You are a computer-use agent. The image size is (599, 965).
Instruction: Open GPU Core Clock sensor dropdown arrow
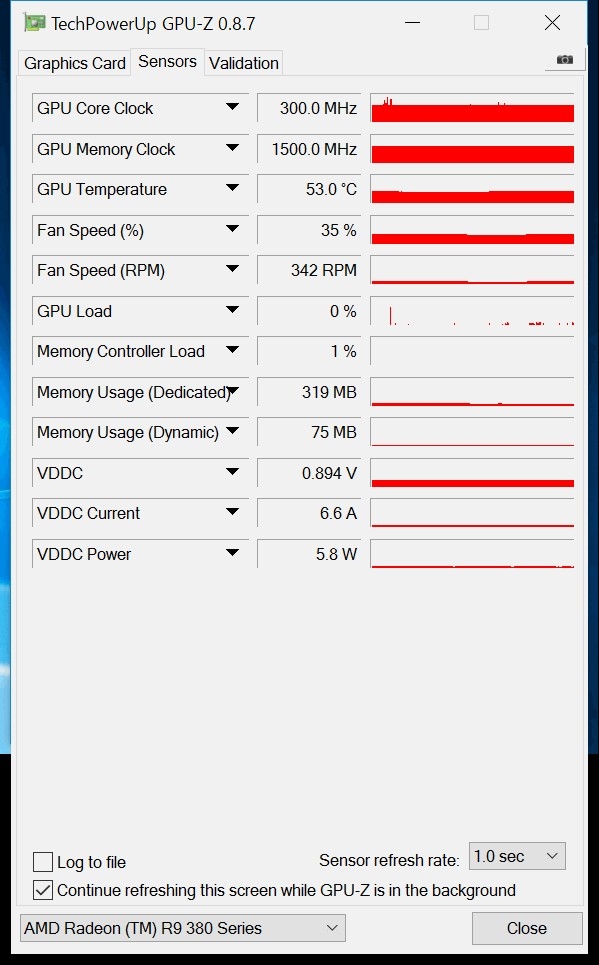[232, 107]
